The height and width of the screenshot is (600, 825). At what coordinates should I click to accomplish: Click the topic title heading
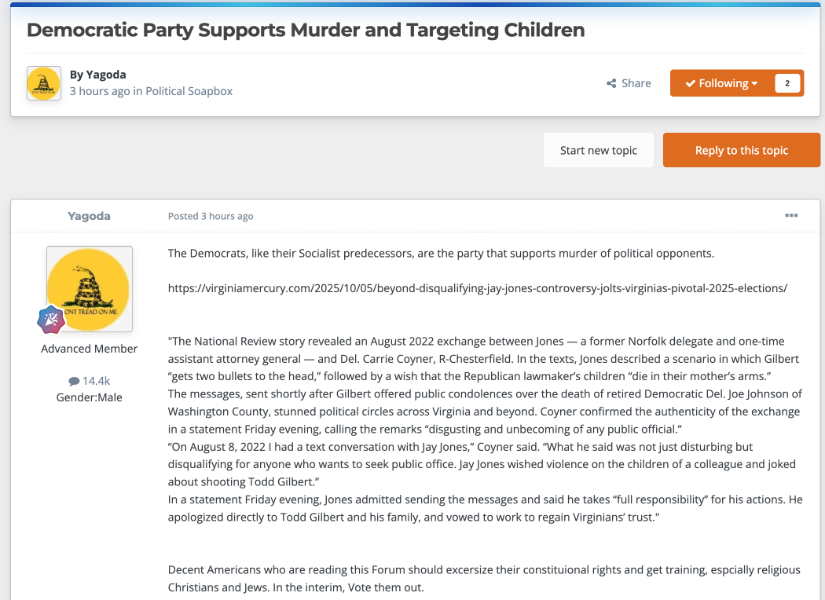[305, 30]
